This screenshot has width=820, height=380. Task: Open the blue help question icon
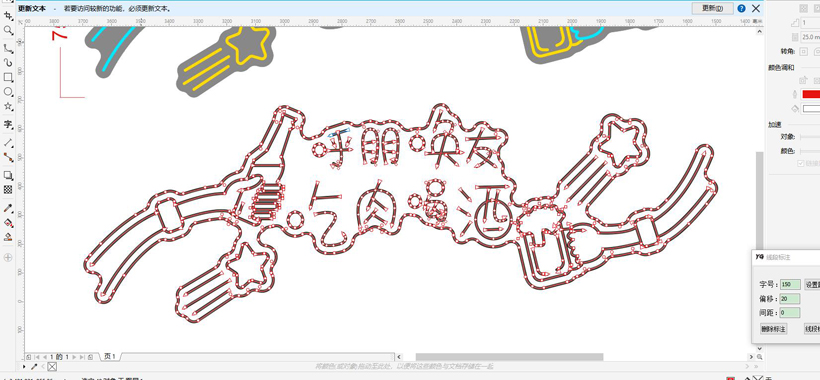click(741, 8)
